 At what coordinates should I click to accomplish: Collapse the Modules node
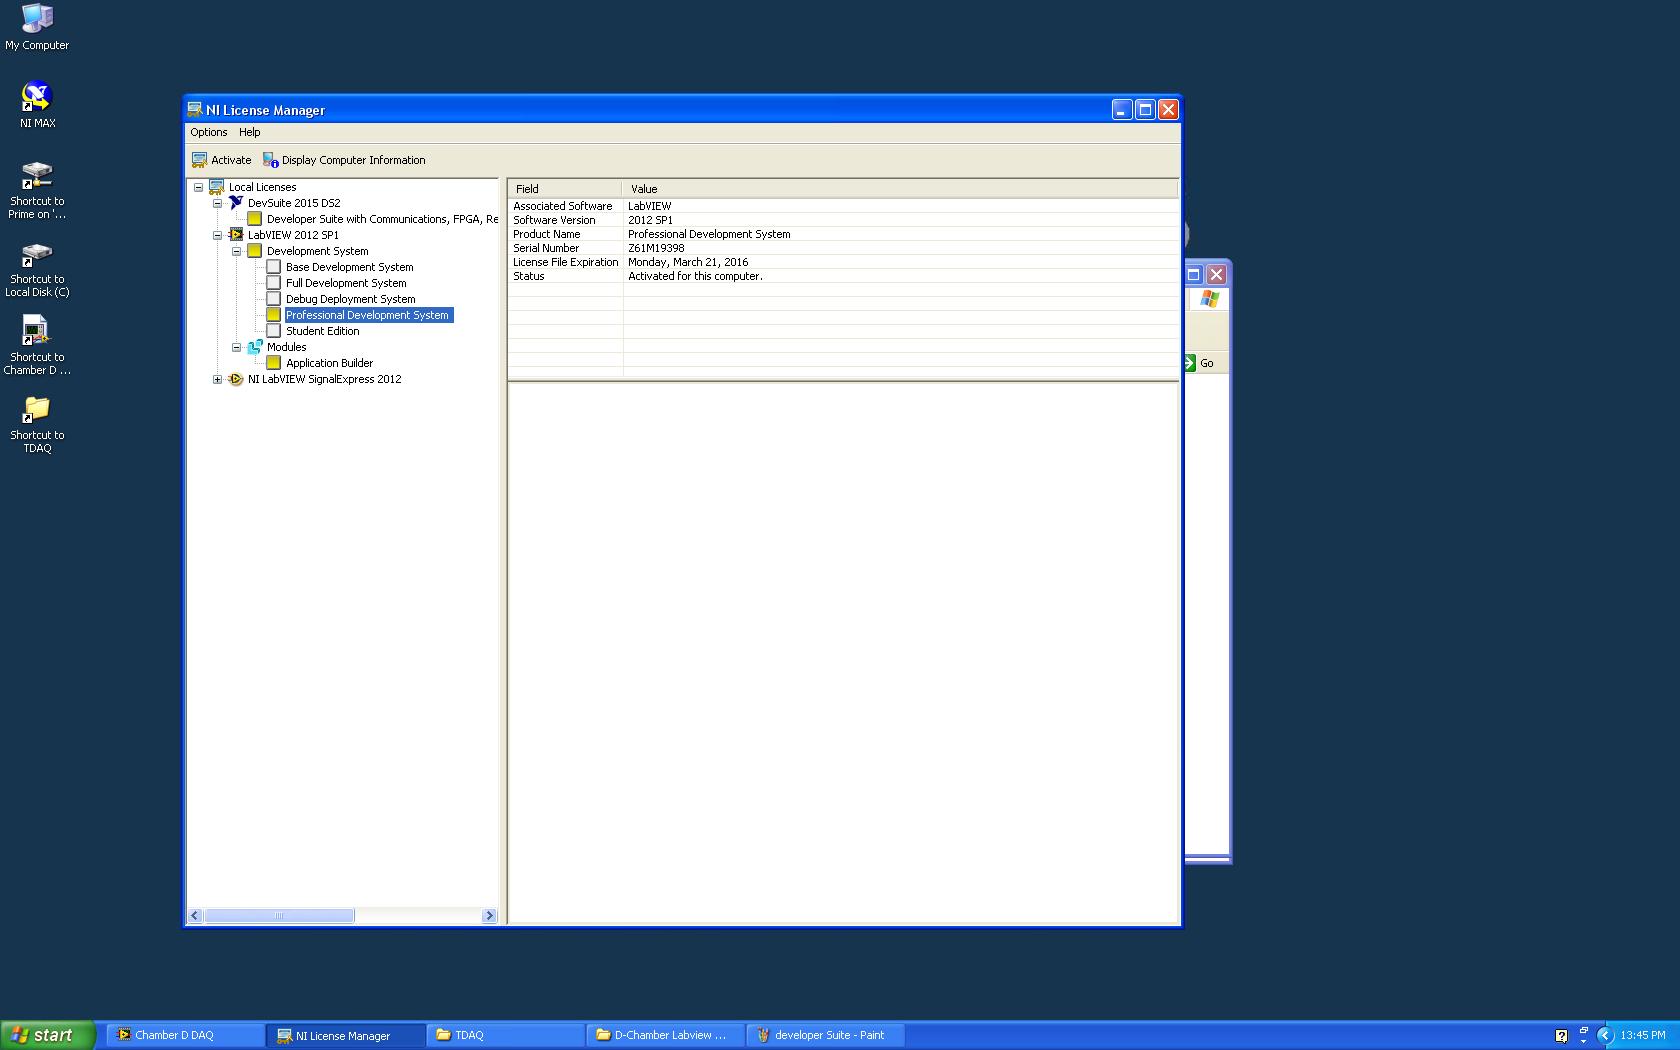tap(236, 347)
